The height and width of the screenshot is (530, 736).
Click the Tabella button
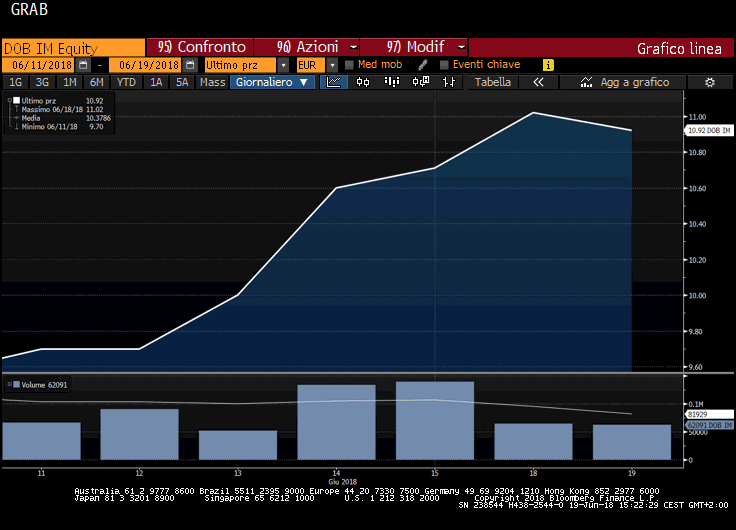(x=492, y=82)
